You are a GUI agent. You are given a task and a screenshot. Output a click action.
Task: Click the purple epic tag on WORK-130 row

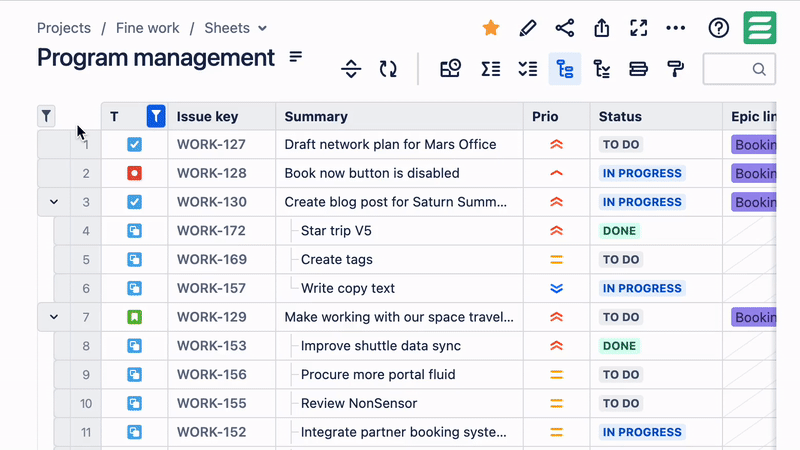click(754, 202)
